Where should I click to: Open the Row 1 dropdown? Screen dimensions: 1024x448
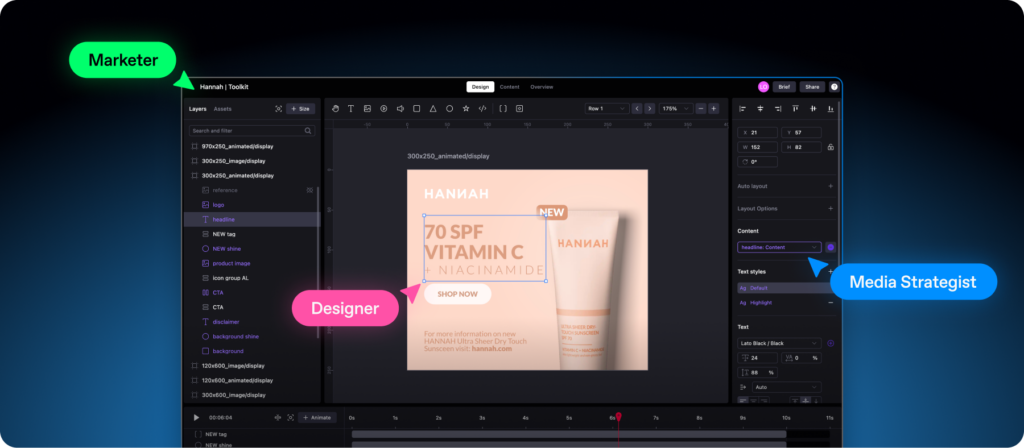pos(607,108)
